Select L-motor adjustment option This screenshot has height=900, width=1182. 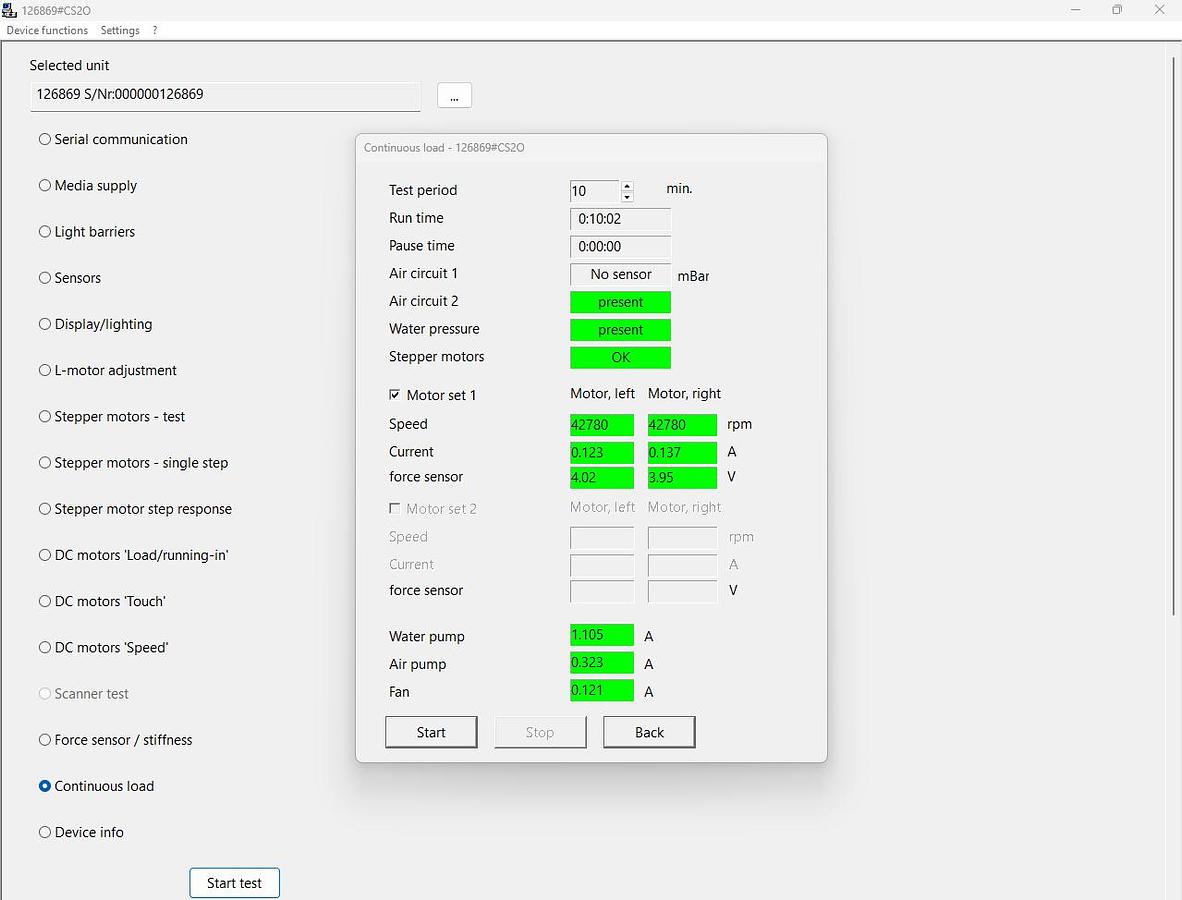(x=45, y=370)
